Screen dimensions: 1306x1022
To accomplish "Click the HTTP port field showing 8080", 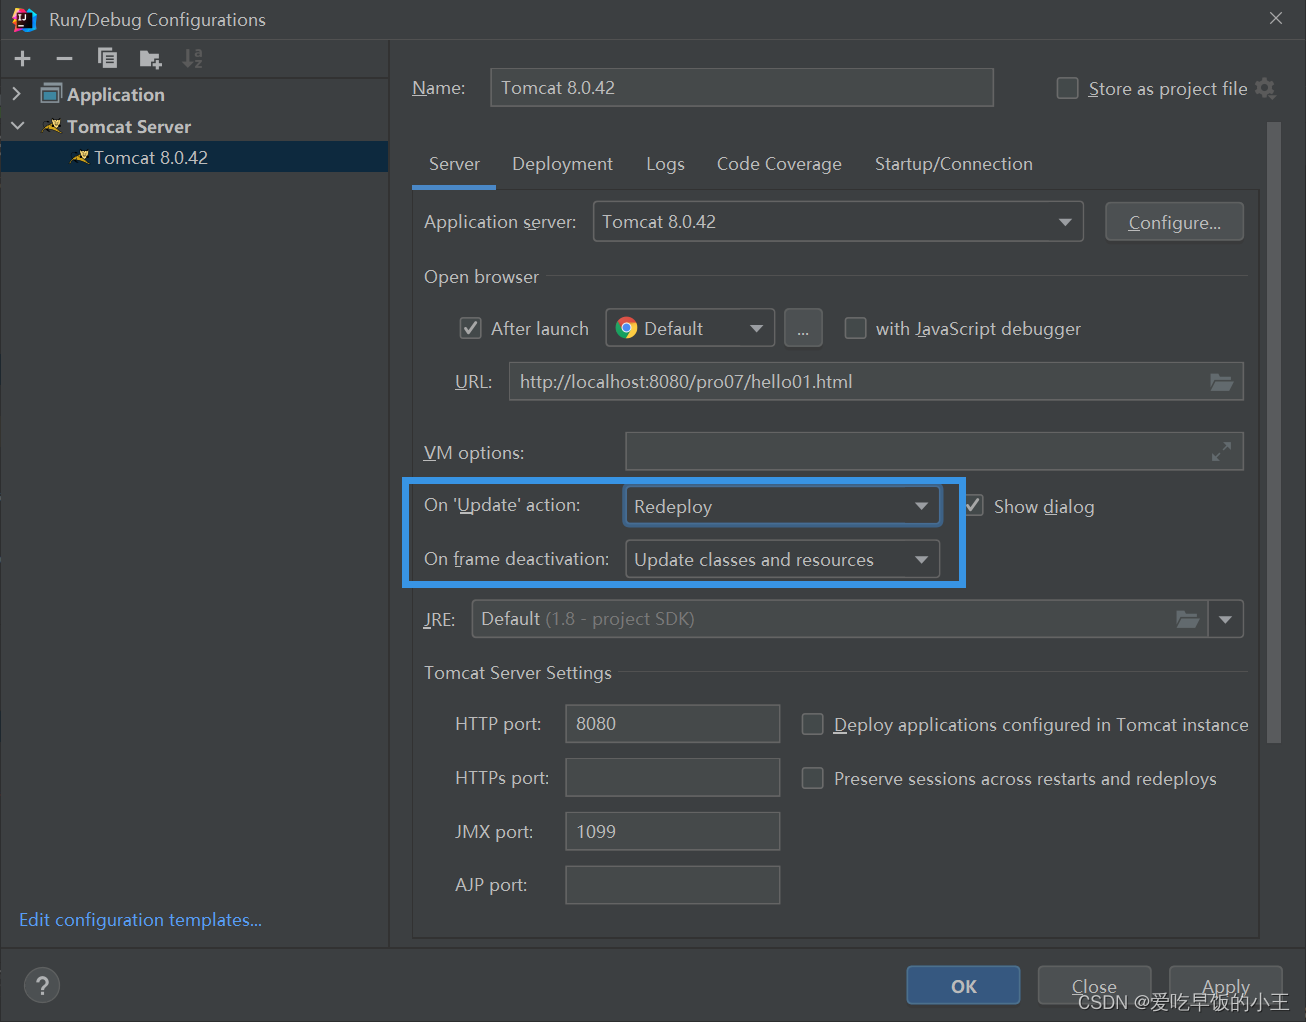I will [672, 724].
